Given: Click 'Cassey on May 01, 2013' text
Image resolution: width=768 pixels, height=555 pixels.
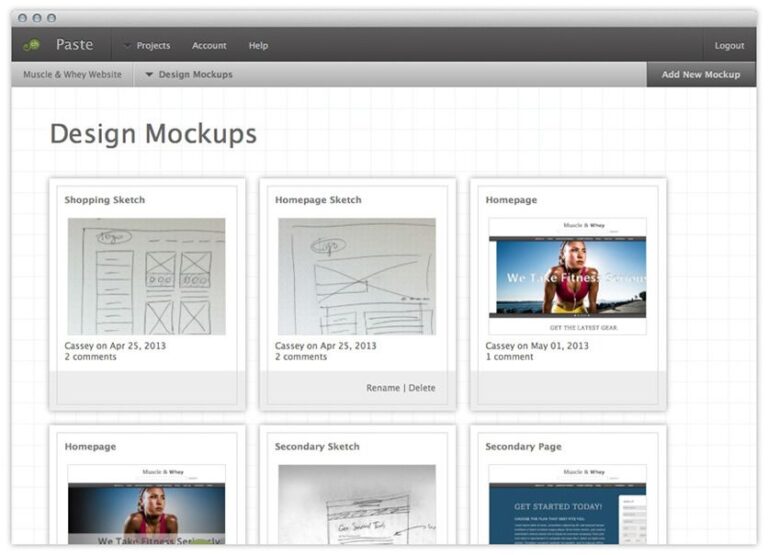Looking at the screenshot, I should 537,346.
